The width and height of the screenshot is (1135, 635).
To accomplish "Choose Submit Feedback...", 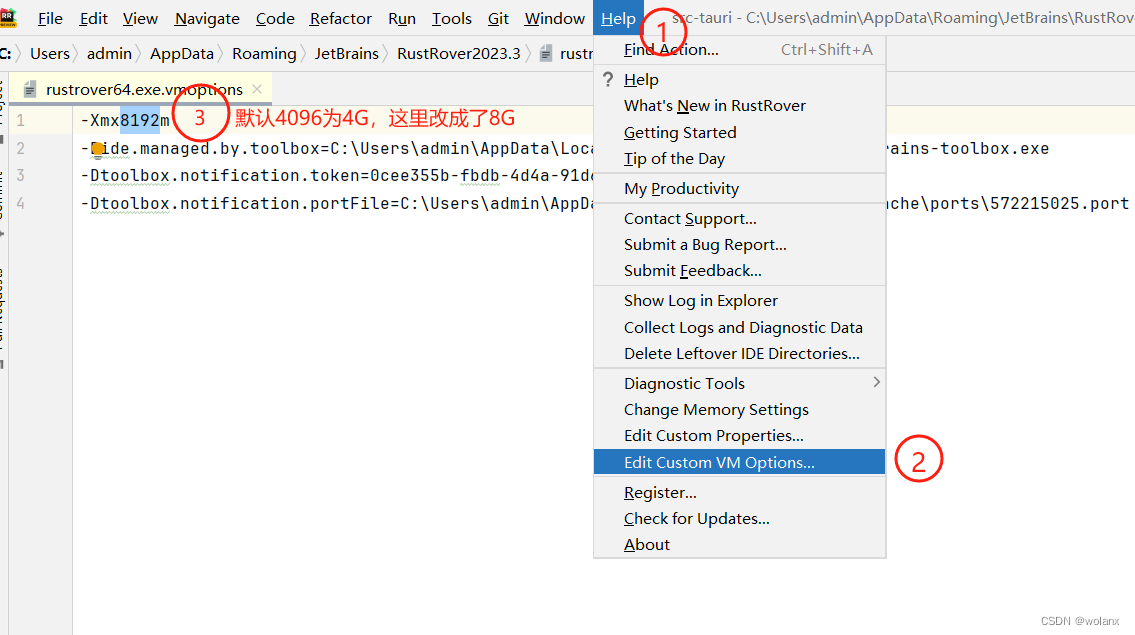I will 739,271.
